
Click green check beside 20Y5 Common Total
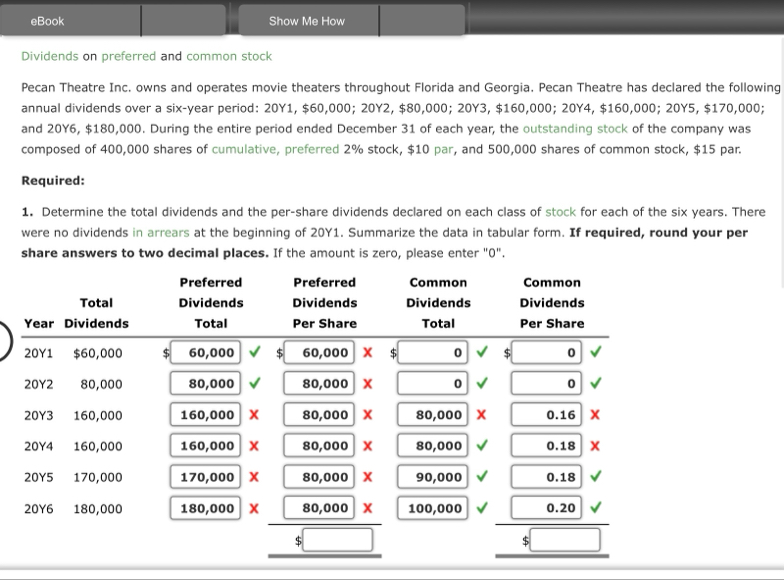482,476
